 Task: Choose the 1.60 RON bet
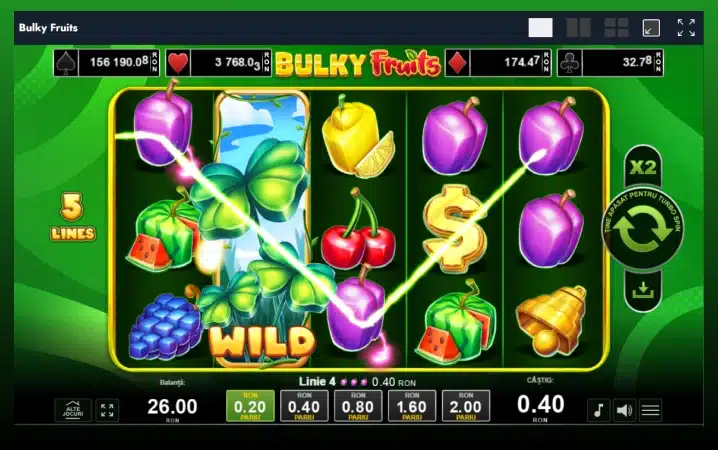(x=412, y=406)
